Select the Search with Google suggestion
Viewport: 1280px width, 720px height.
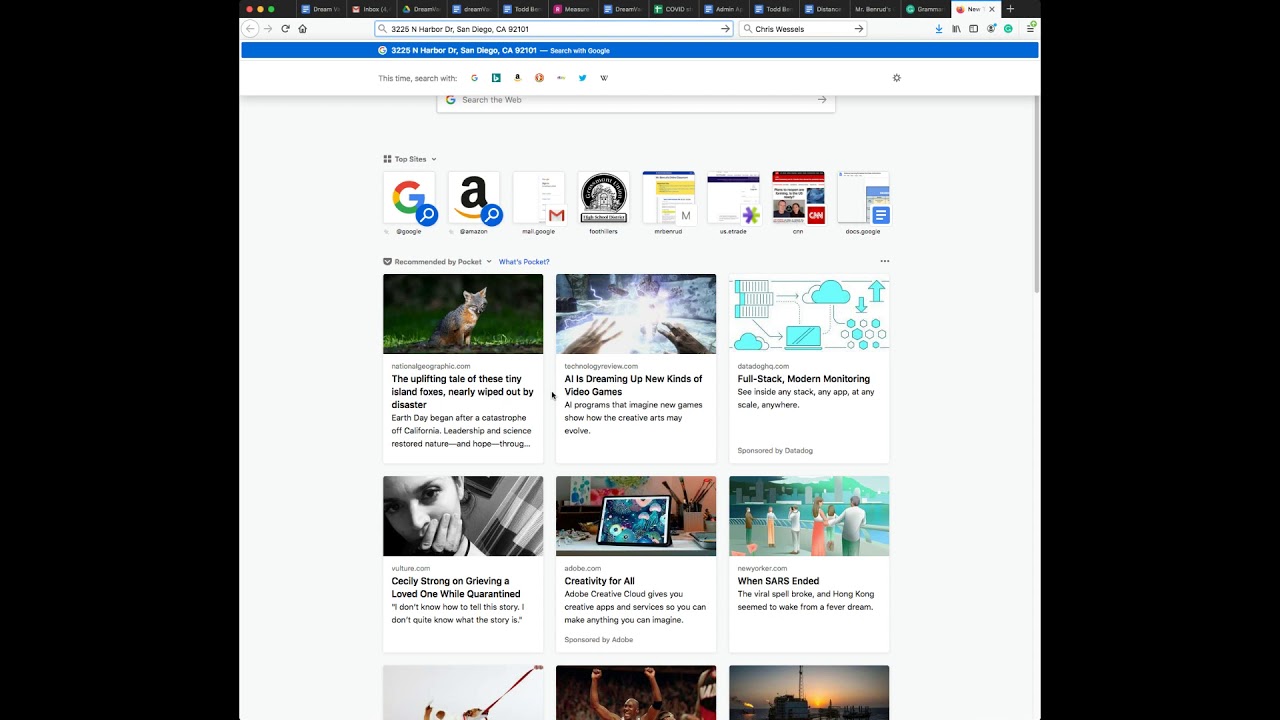pos(640,50)
